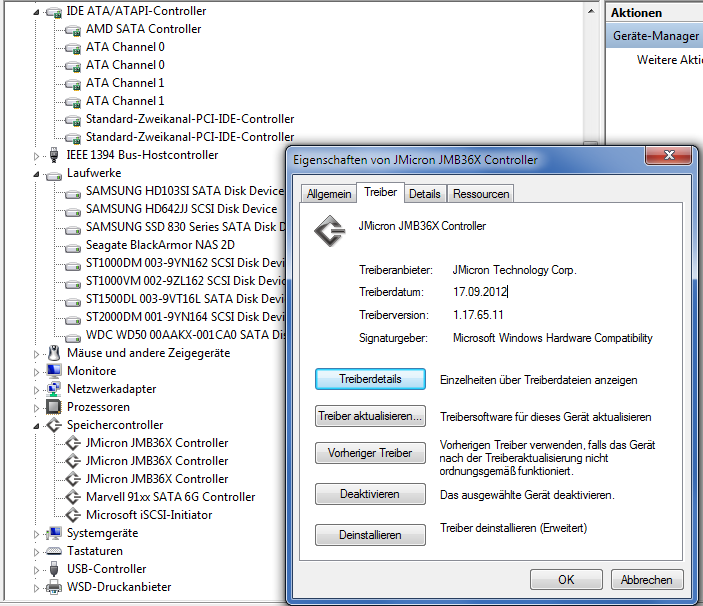Click ST2000DM 001-9YN164 disk icon
The image size is (703, 606).
[73, 320]
